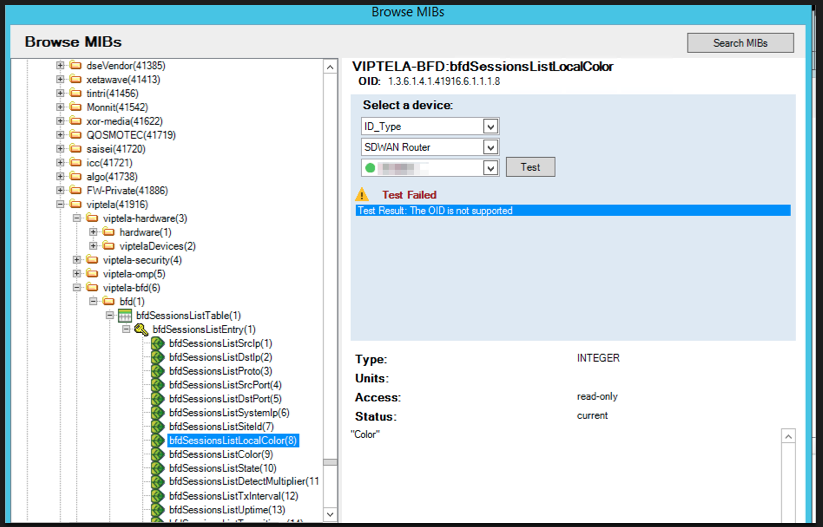
Task: Click the INTEGER type value
Action: click(x=598, y=359)
